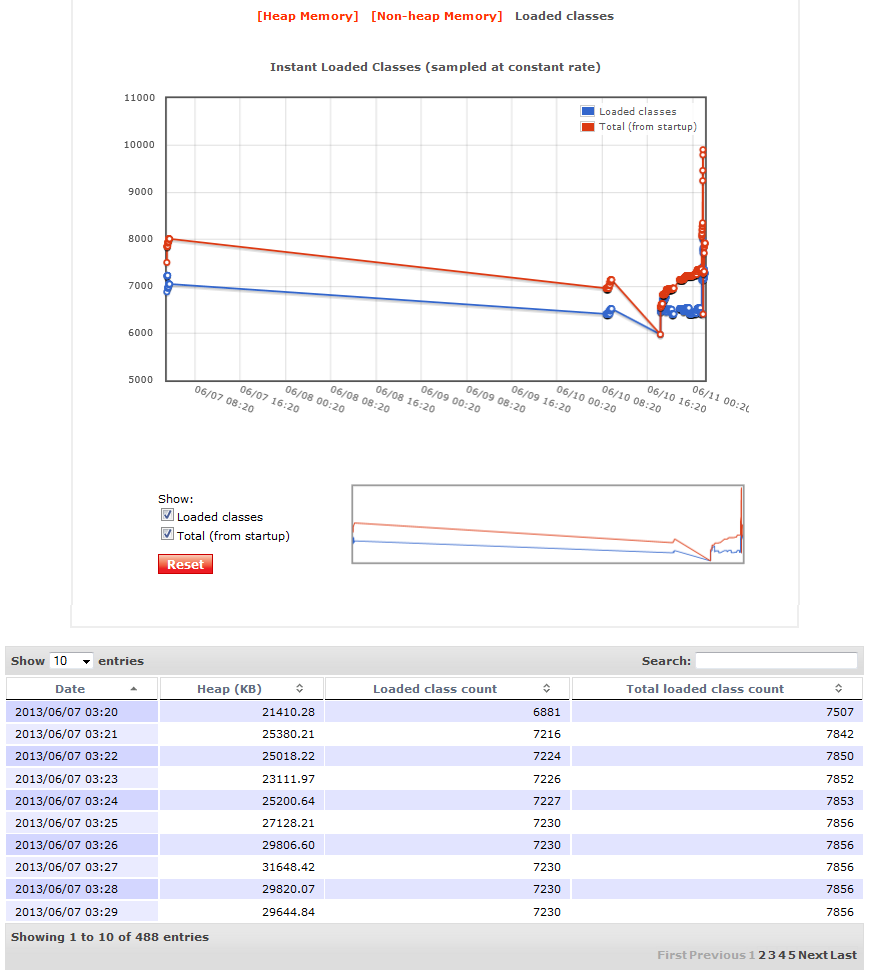This screenshot has height=979, width=881.
Task: Click total loaded class count 7507
Action: [840, 712]
